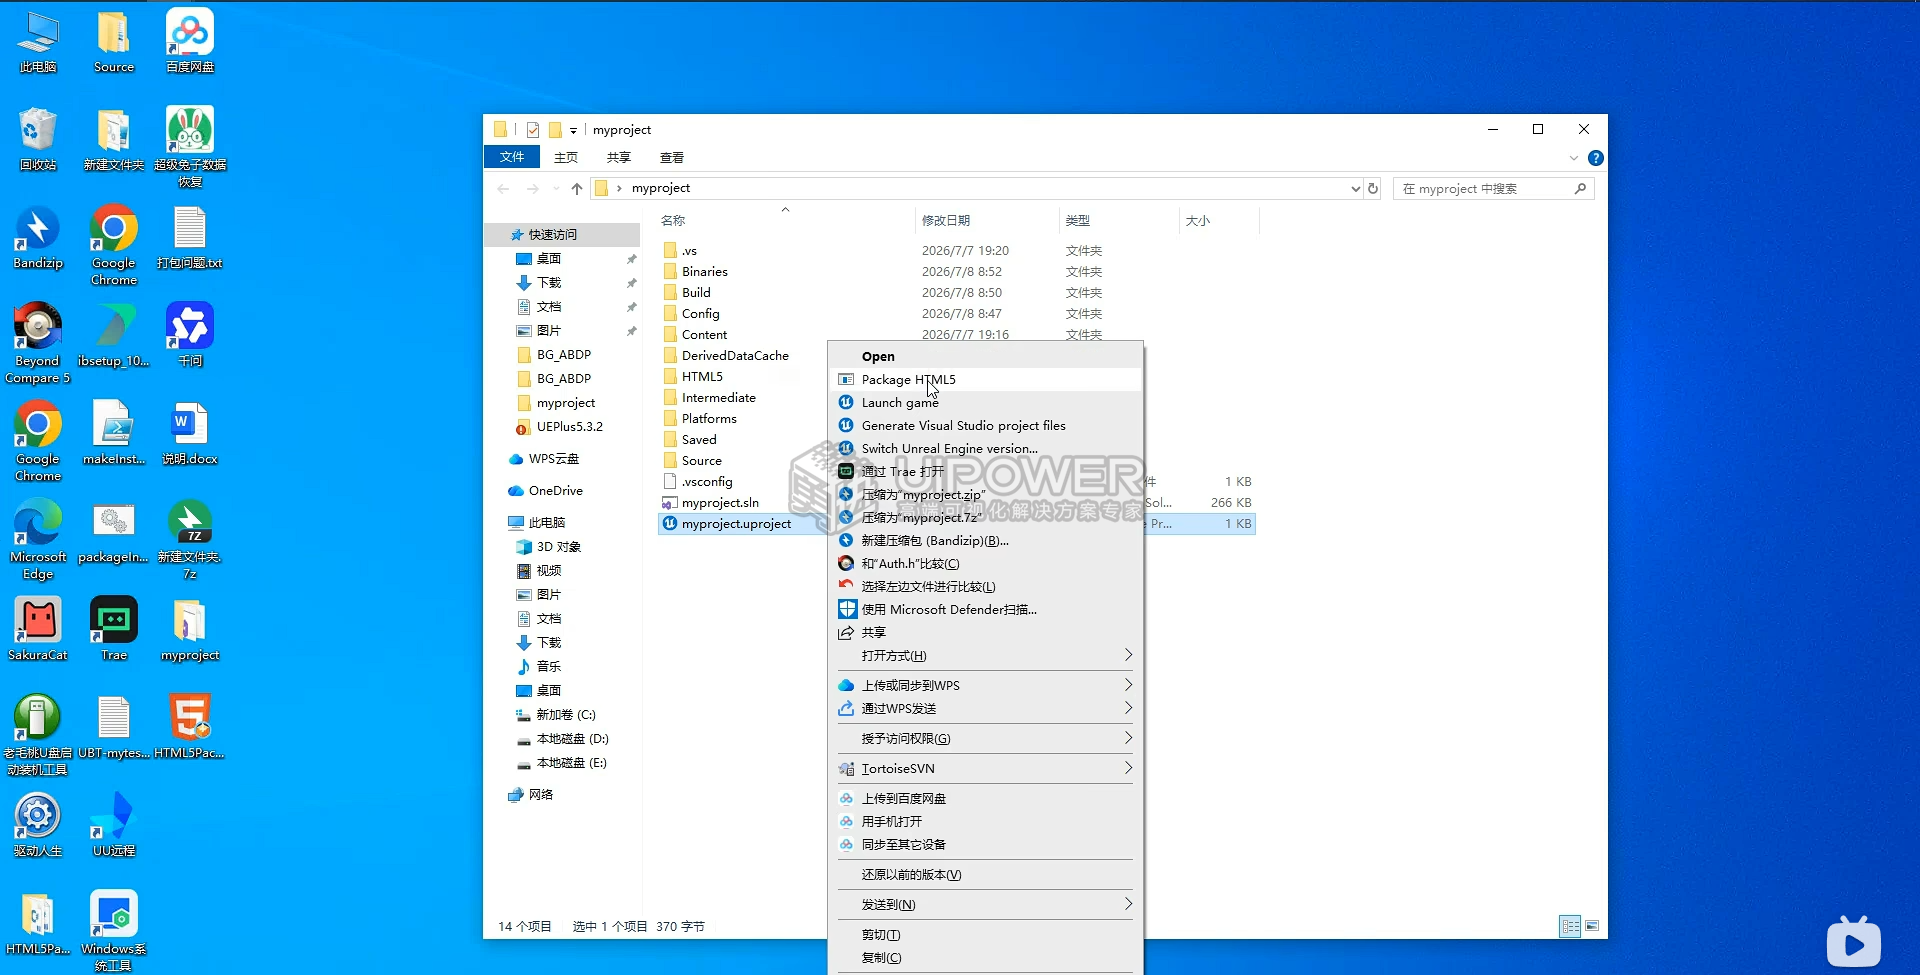Screen dimensions: 1920x975
Task: Open Beyond Compare 5 desktop icon
Action: [38, 343]
